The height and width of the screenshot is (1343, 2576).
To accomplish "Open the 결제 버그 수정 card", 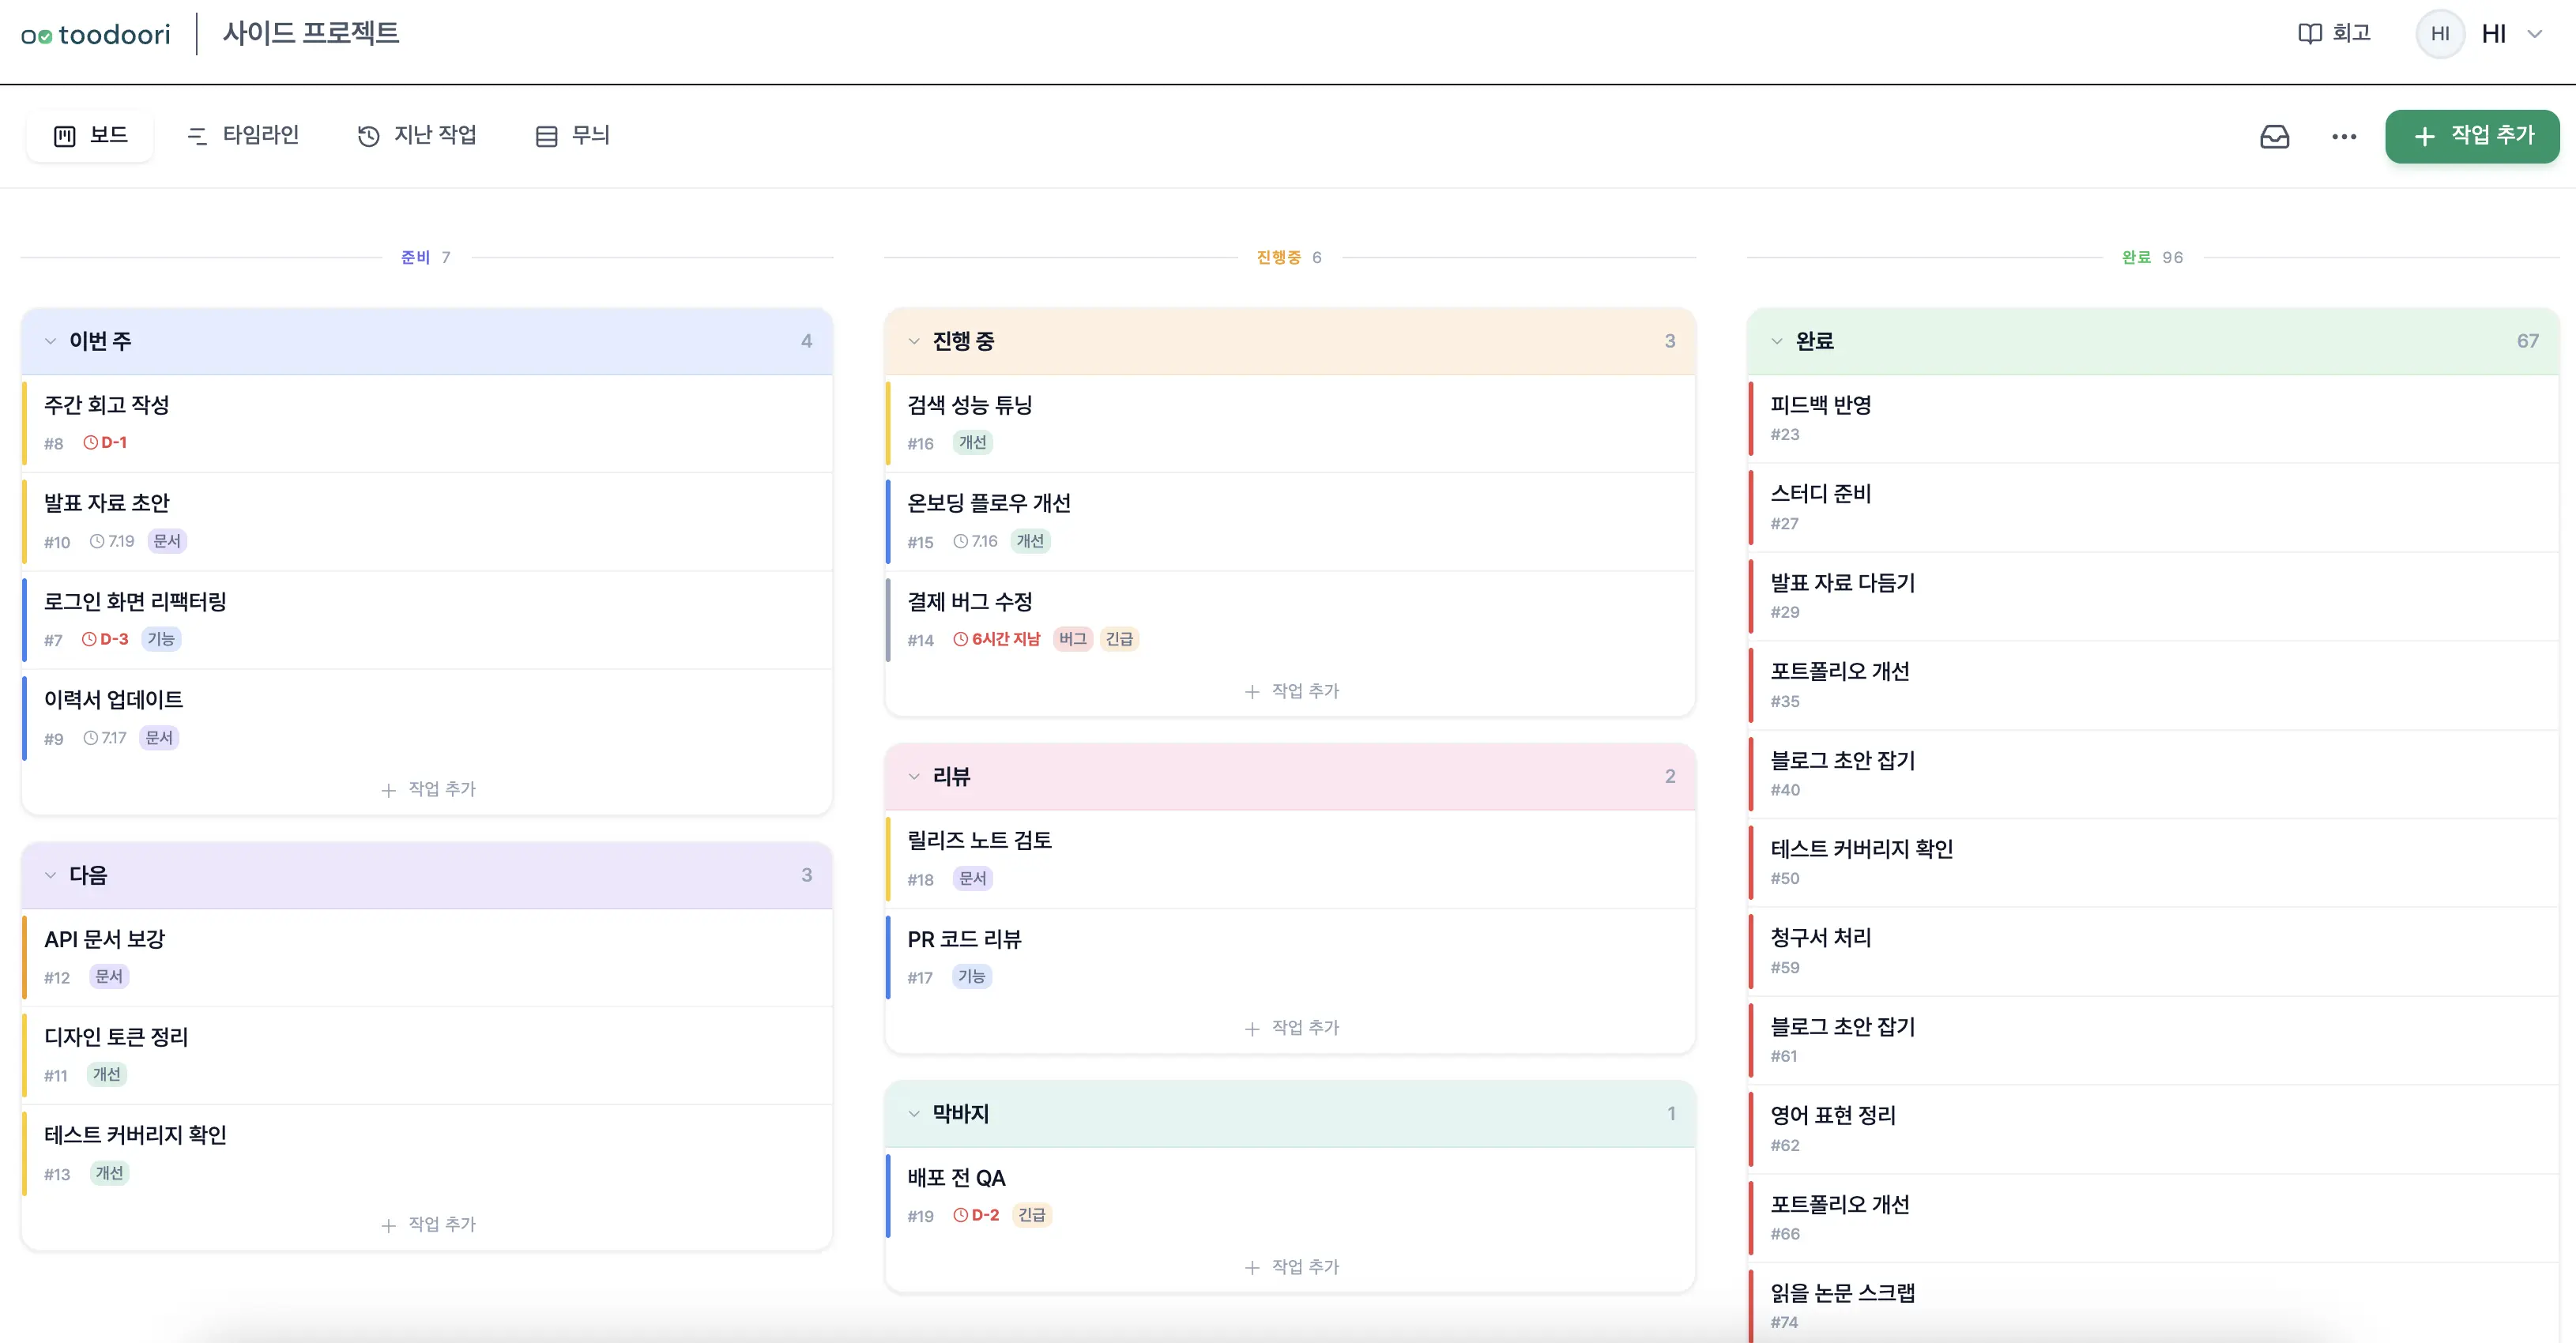I will click(1291, 620).
